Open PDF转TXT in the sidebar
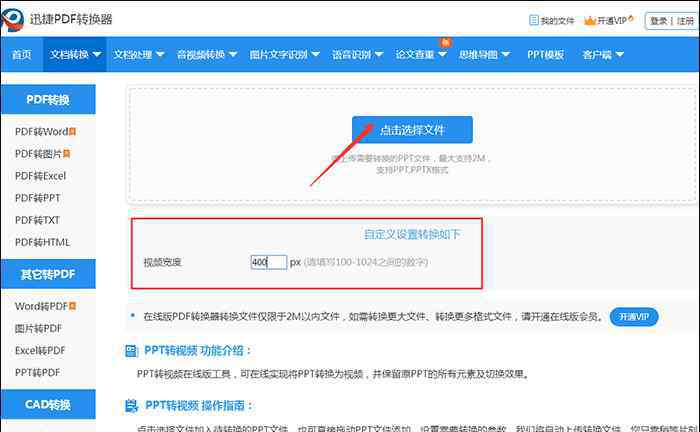This screenshot has height=432, width=700. point(37,220)
